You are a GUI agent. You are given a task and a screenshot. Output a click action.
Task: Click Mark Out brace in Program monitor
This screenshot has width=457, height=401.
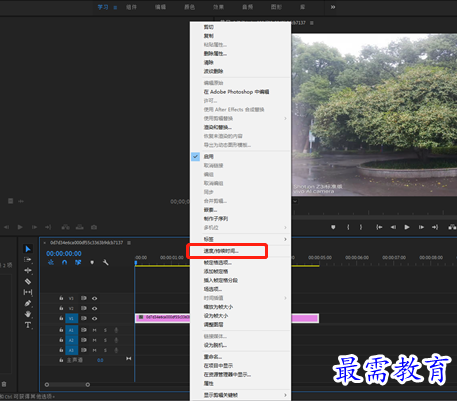[360, 227]
